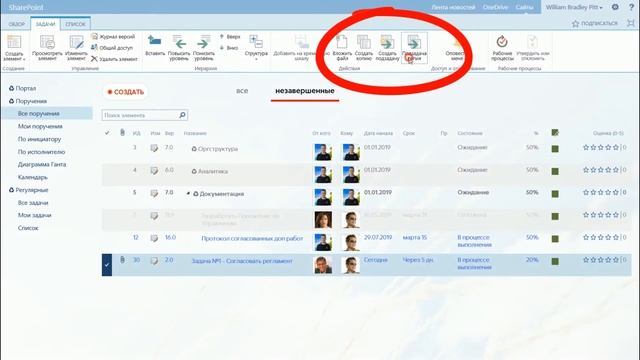Viewport: 640px width, 360px height.
Task: Select the все view
Action: click(242, 91)
